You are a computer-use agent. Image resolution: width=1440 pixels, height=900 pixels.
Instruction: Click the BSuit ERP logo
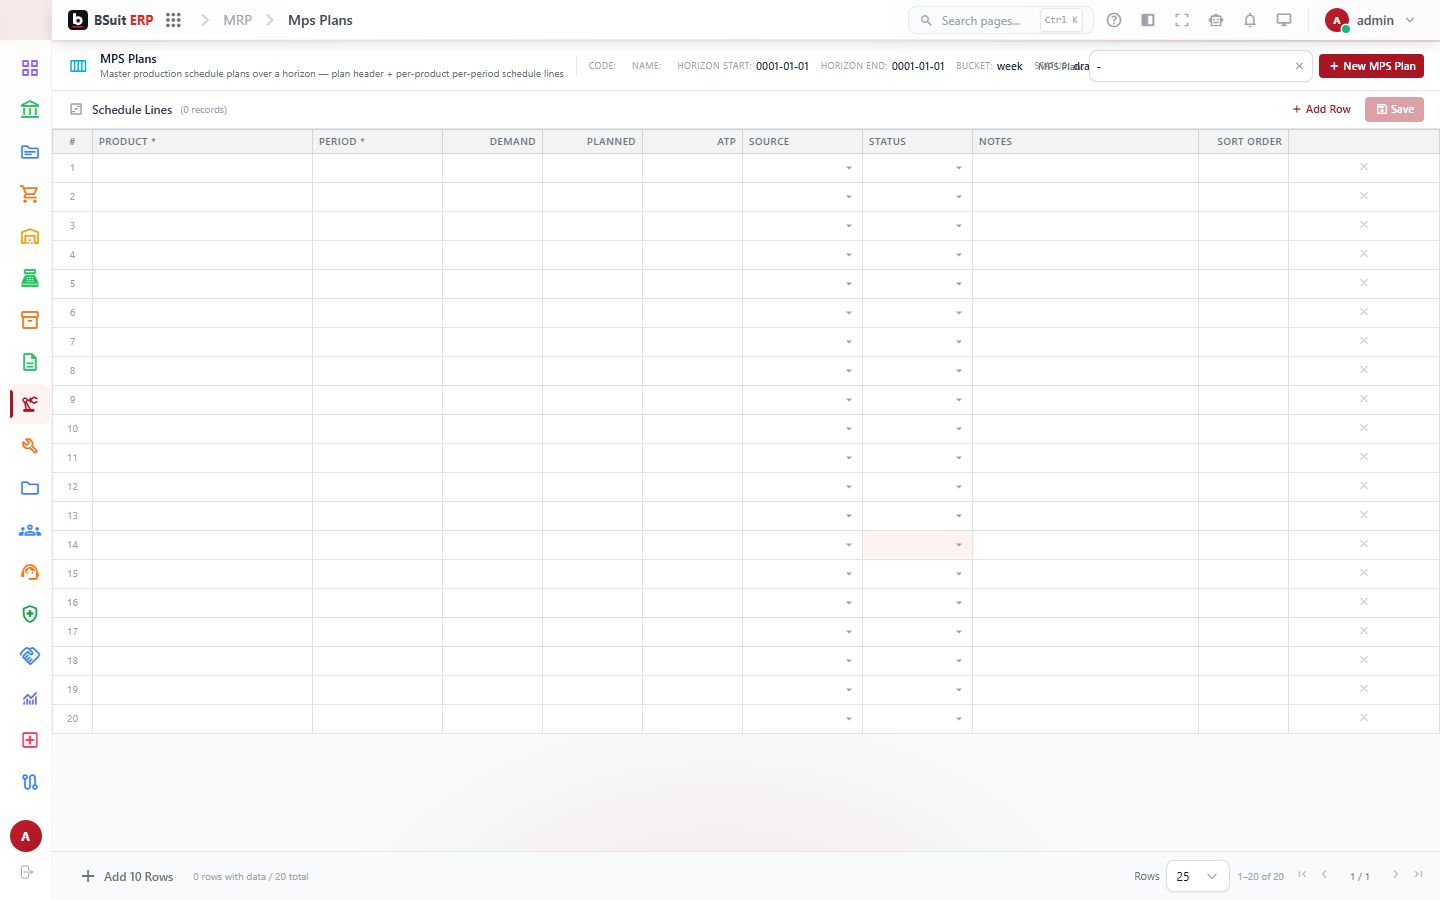click(110, 20)
